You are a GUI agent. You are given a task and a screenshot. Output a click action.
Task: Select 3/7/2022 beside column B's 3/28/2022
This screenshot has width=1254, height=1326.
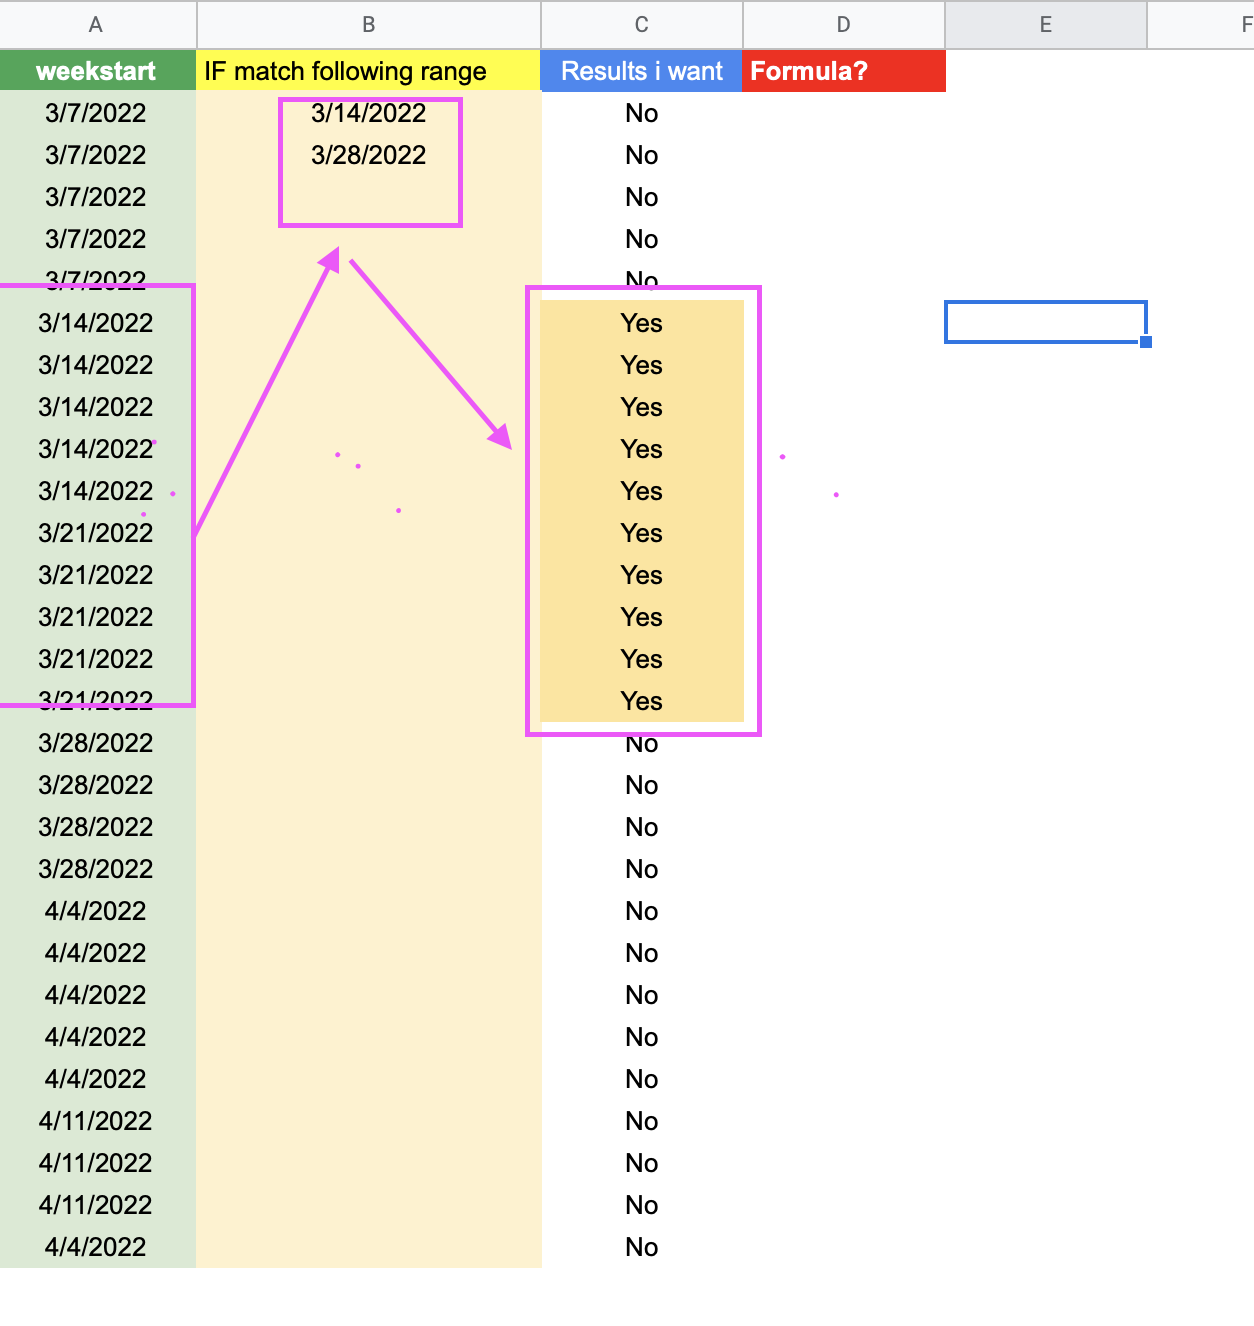pyautogui.click(x=96, y=155)
